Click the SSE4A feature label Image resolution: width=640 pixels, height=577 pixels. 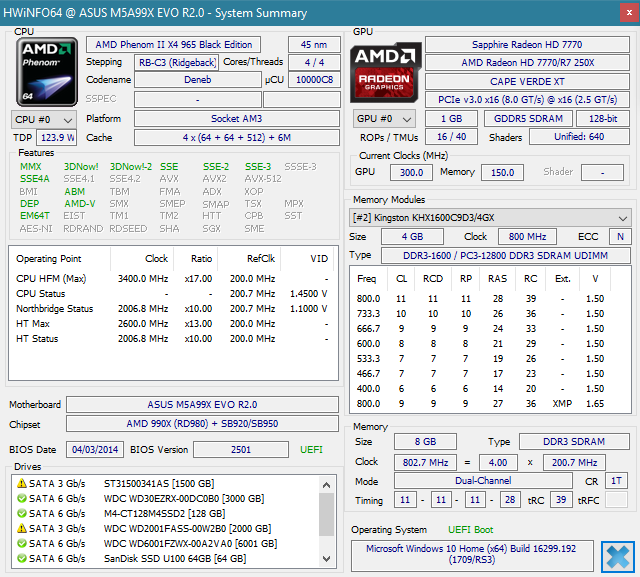point(35,179)
